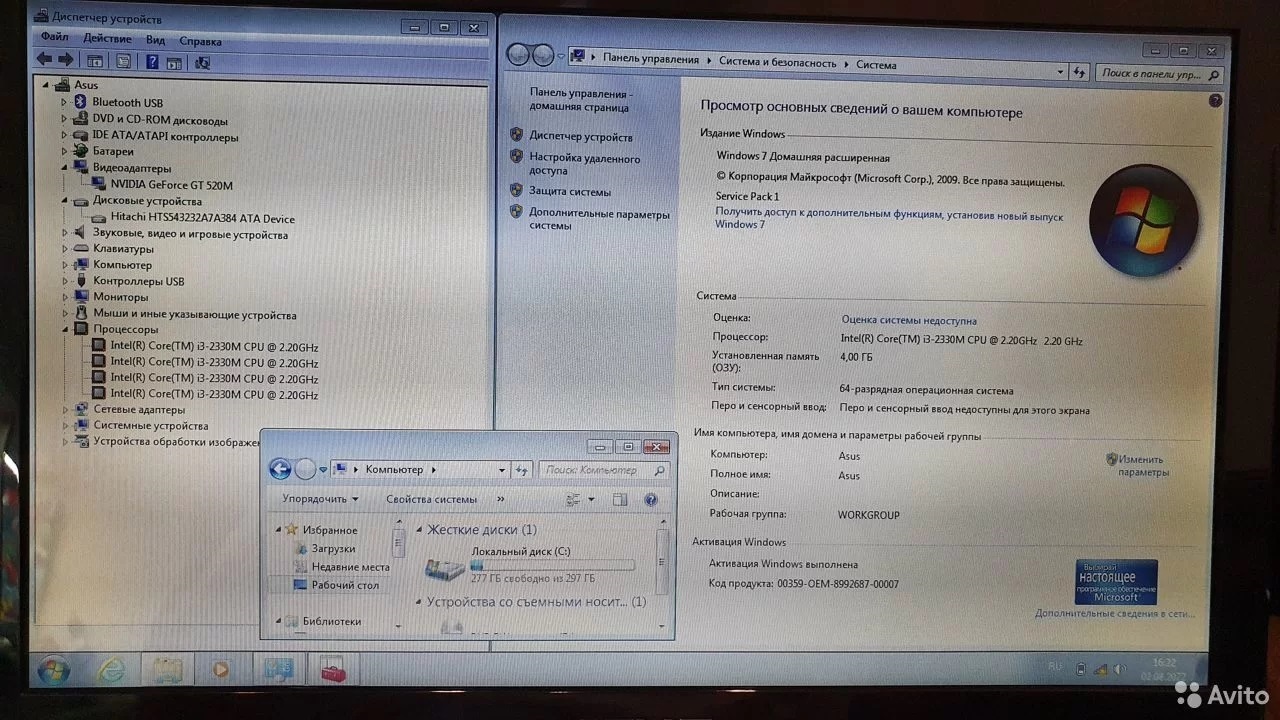Click Forward arrow in Device Manager toolbar
The width and height of the screenshot is (1280, 720).
tap(65, 61)
